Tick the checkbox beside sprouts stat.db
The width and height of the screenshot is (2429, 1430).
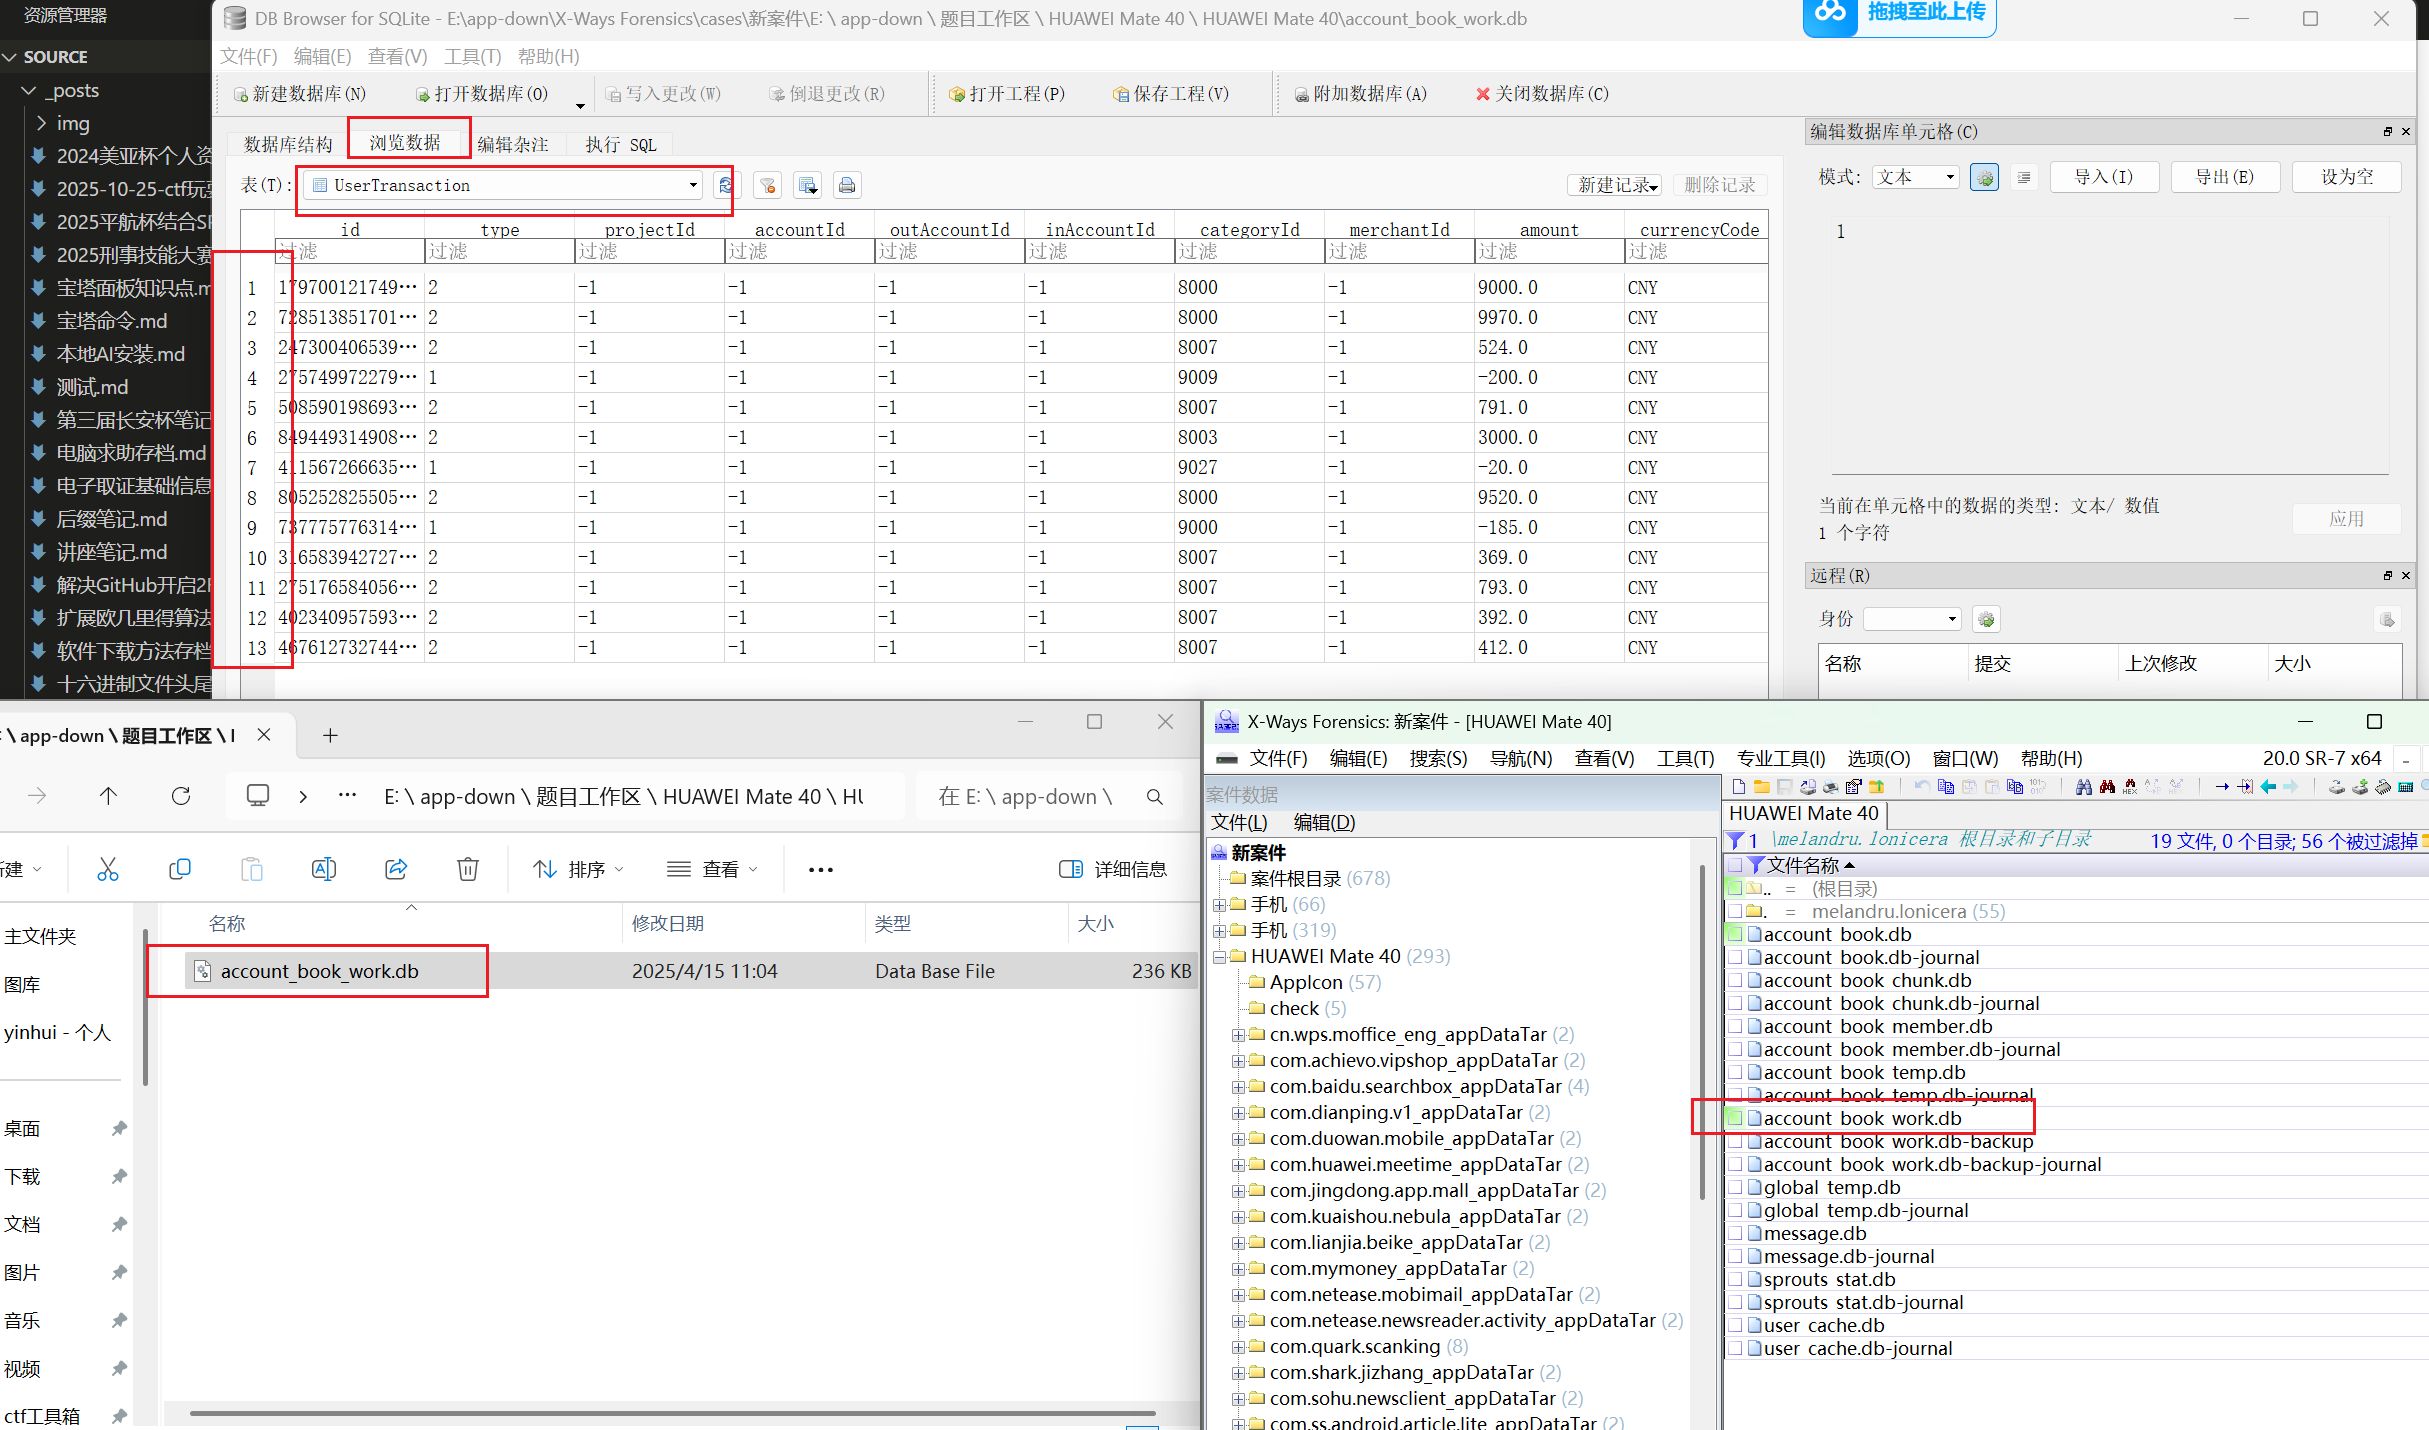(x=1737, y=1279)
